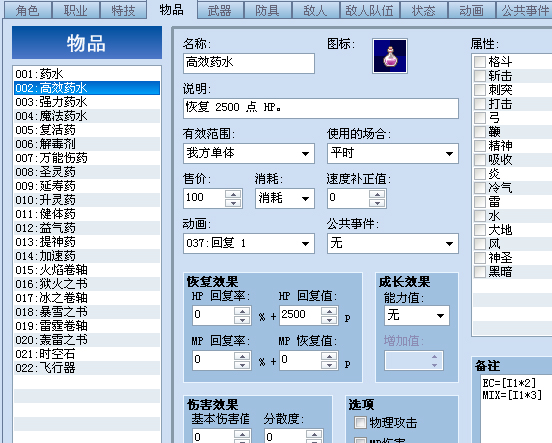The width and height of the screenshot is (552, 443).
Task: Open the 消耗 dropdown
Action: 285,198
